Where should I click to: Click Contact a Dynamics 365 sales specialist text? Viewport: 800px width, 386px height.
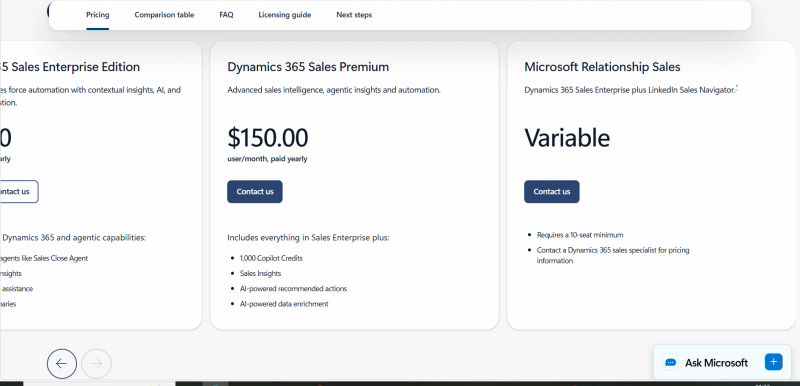[613, 255]
